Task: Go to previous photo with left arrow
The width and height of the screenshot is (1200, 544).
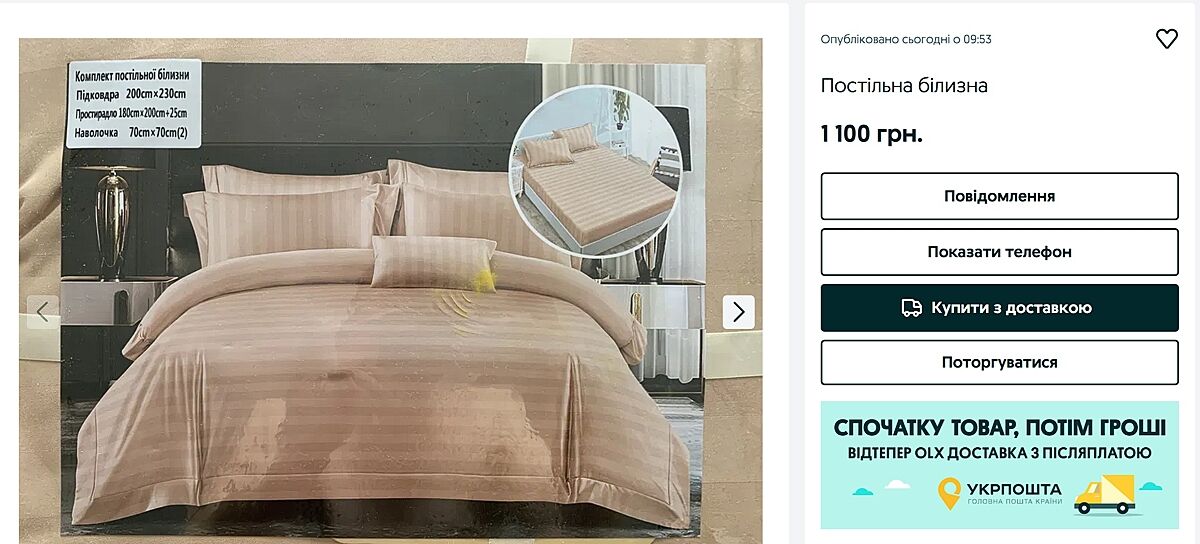Action: (43, 312)
